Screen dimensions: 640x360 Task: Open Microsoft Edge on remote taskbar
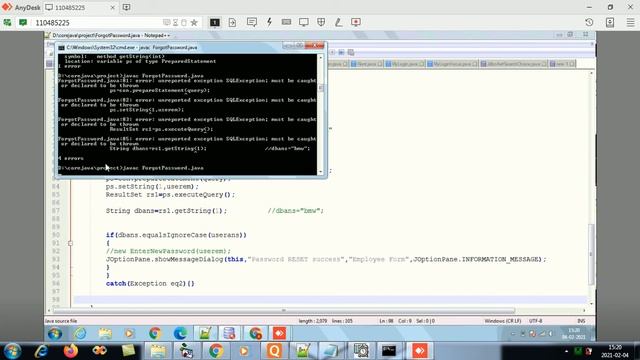pyautogui.click(x=180, y=334)
